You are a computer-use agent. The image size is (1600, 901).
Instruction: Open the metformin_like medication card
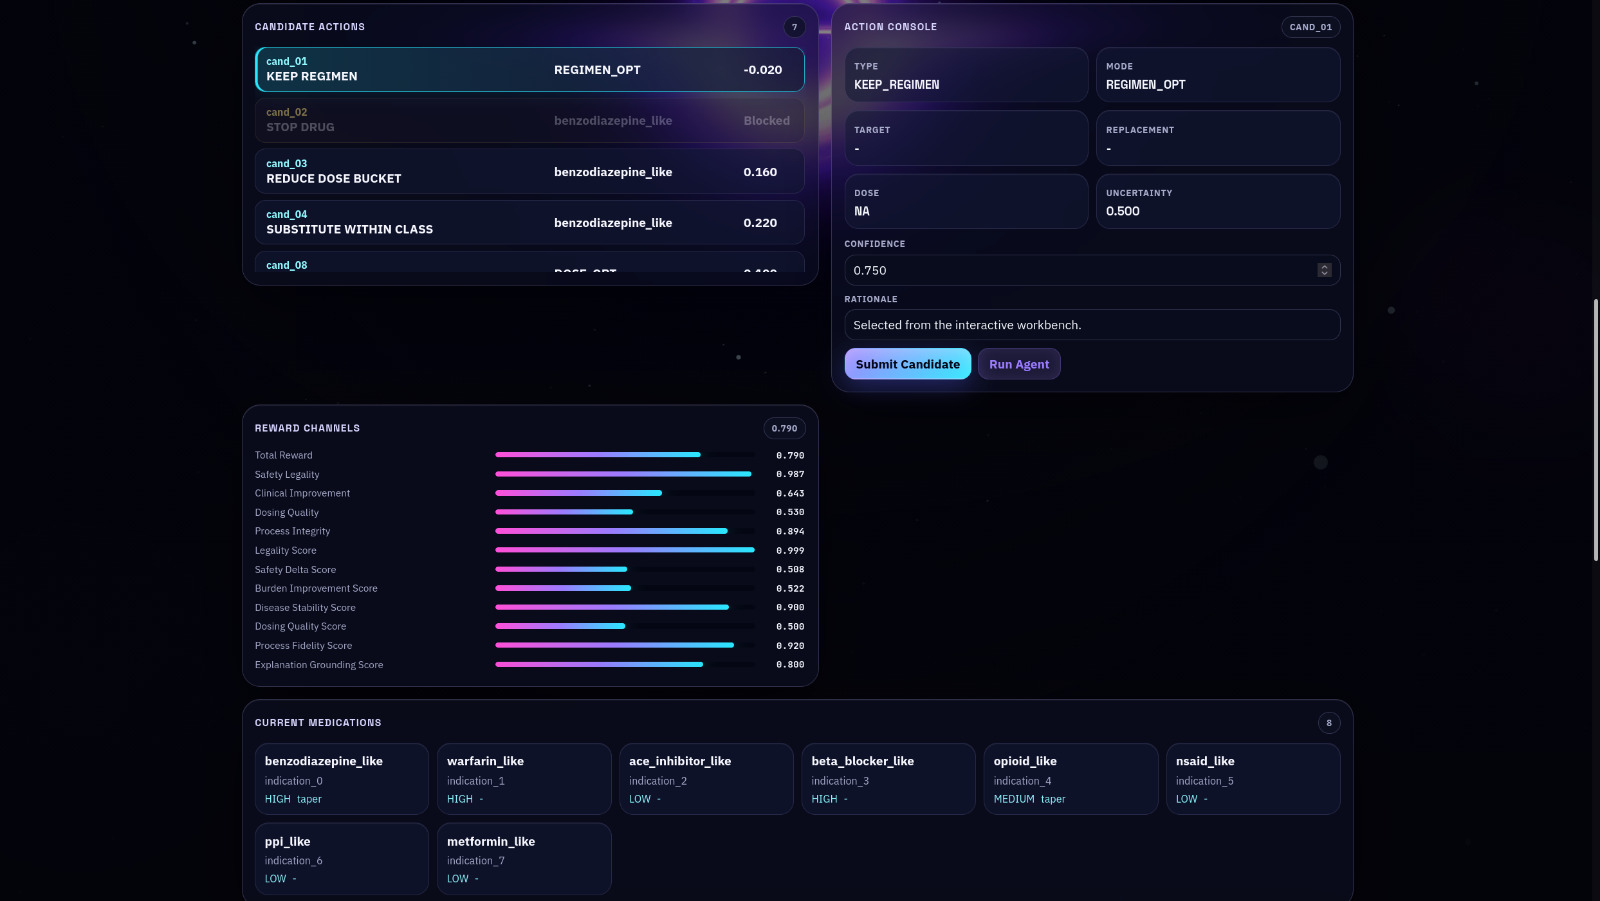tap(524, 859)
